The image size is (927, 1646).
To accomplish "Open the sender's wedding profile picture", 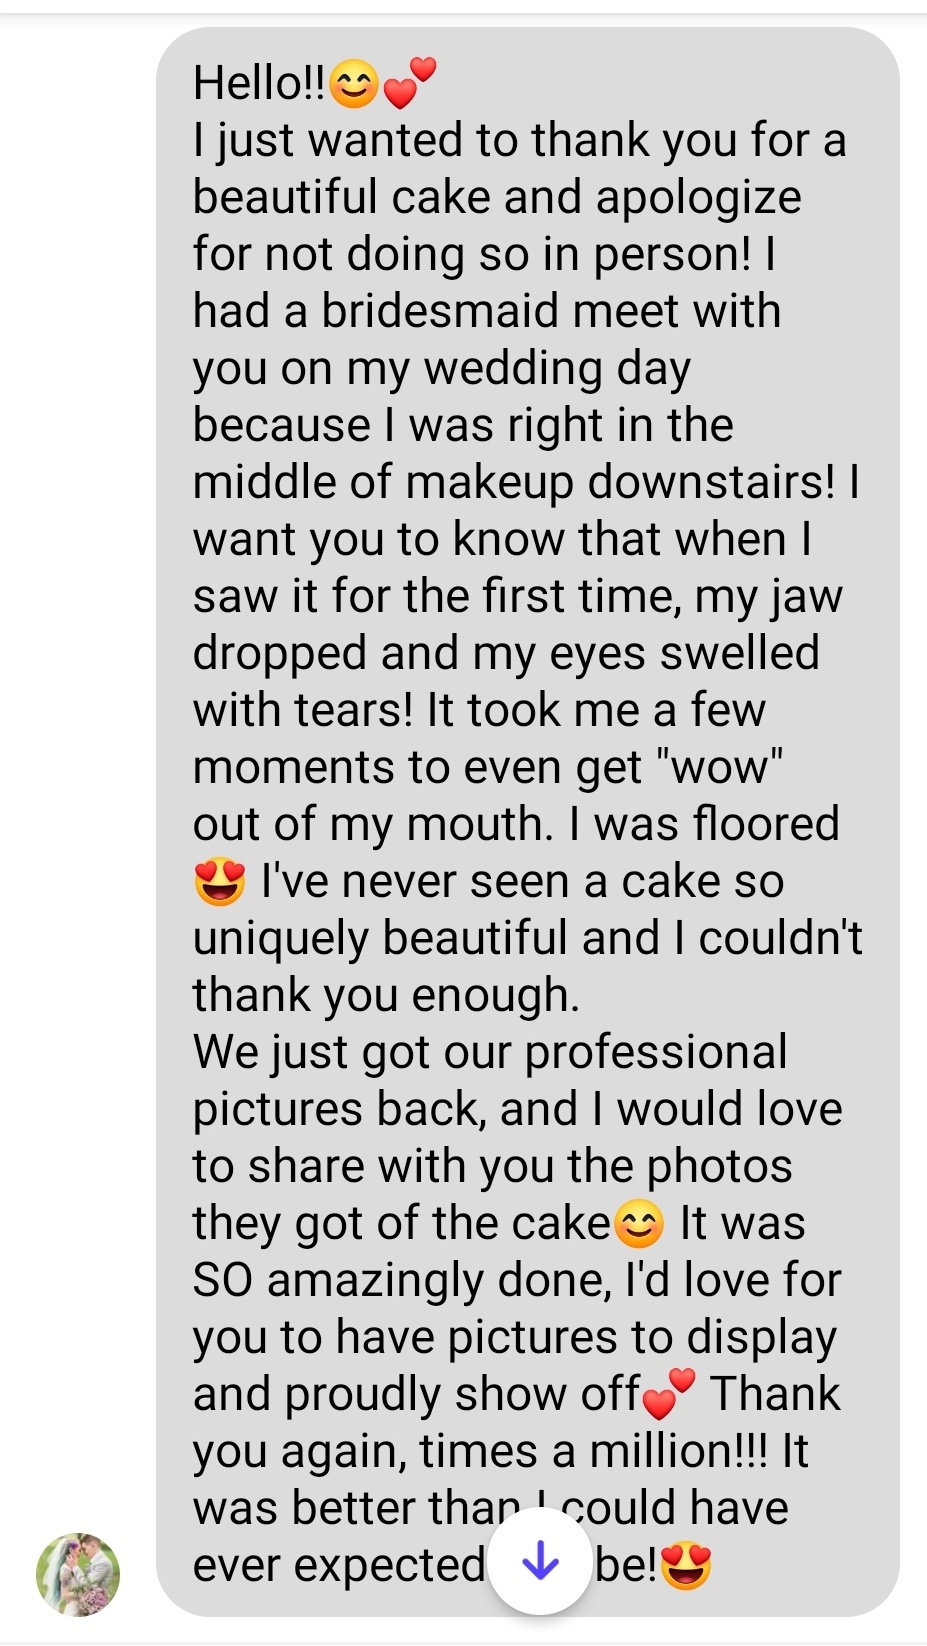I will point(78,1574).
